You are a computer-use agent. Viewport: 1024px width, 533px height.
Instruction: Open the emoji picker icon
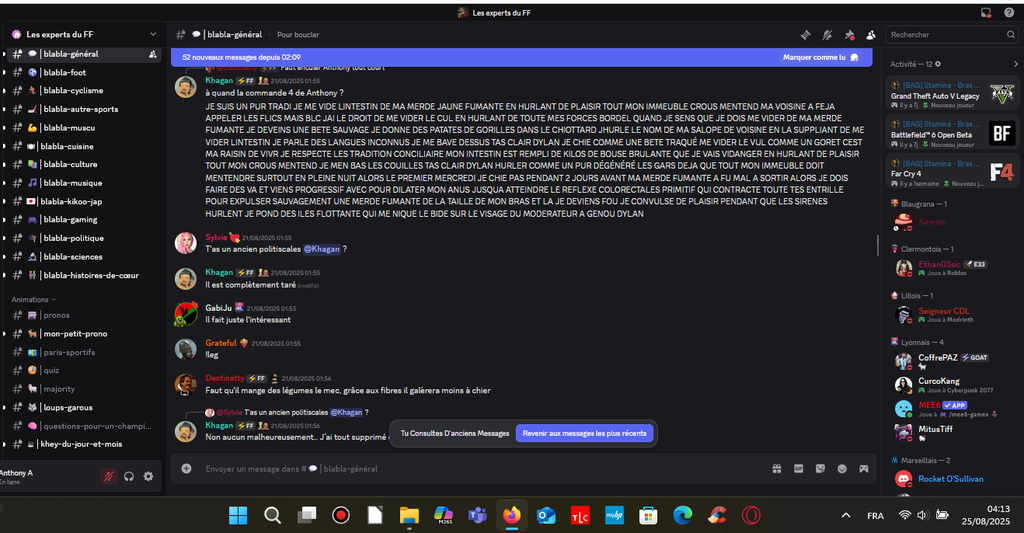pos(842,468)
